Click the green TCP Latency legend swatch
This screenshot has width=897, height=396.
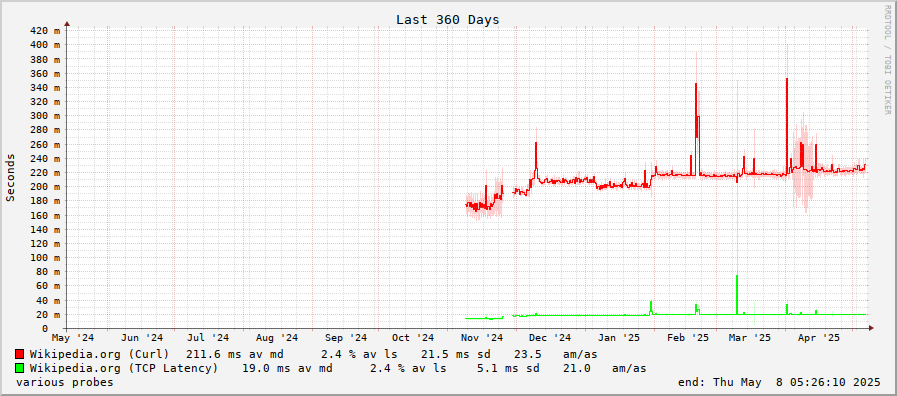click(19, 368)
